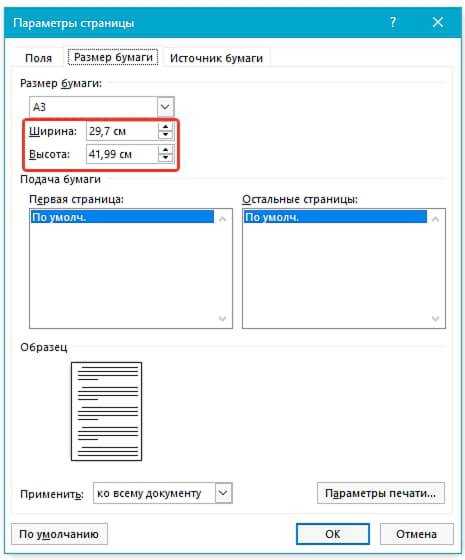Select По умолч. in Остальные страницы list
Image resolution: width=465 pixels, height=560 pixels.
[335, 217]
